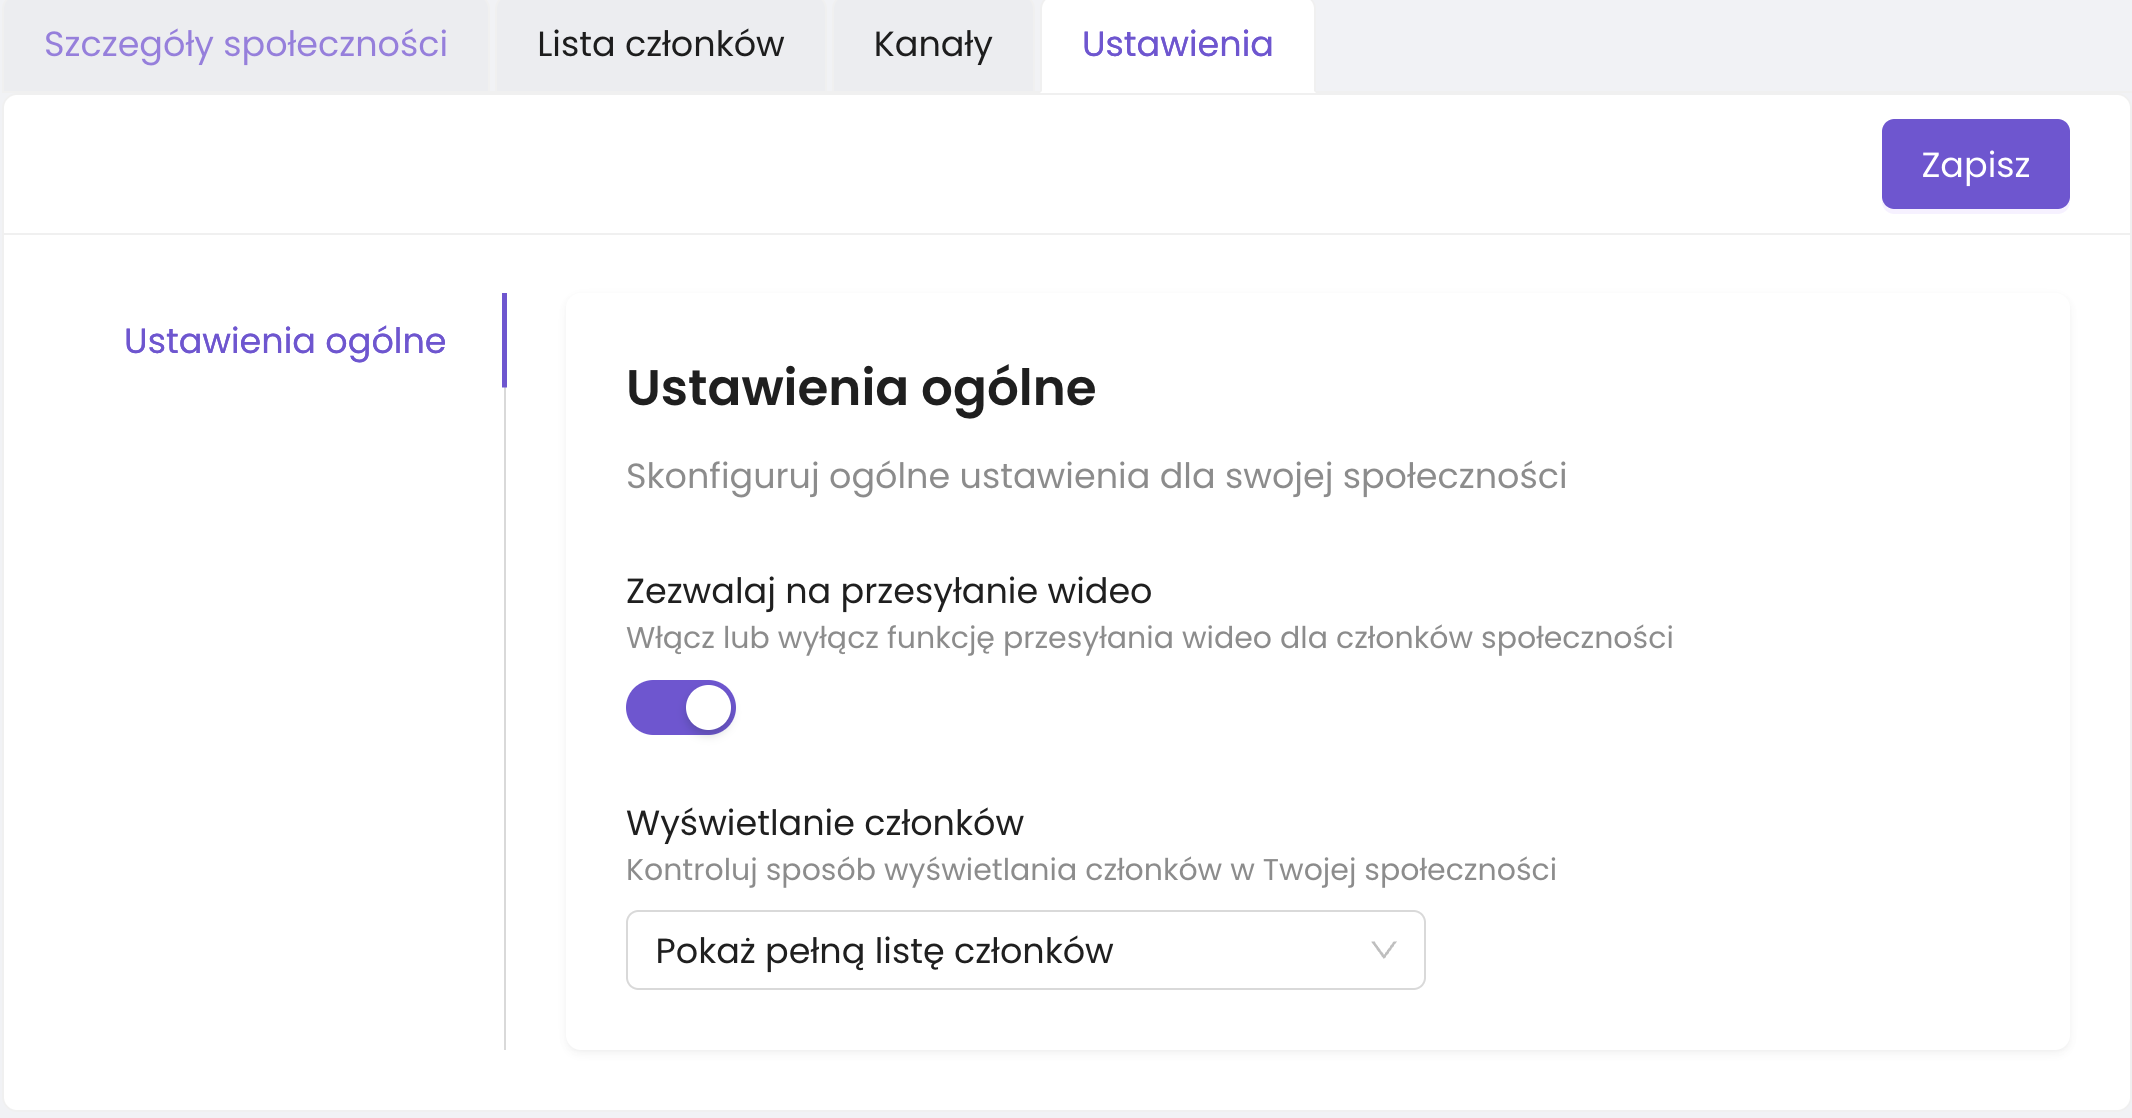The height and width of the screenshot is (1118, 2132).
Task: Click the purple active indicator bar by the sidebar
Action: (504, 340)
